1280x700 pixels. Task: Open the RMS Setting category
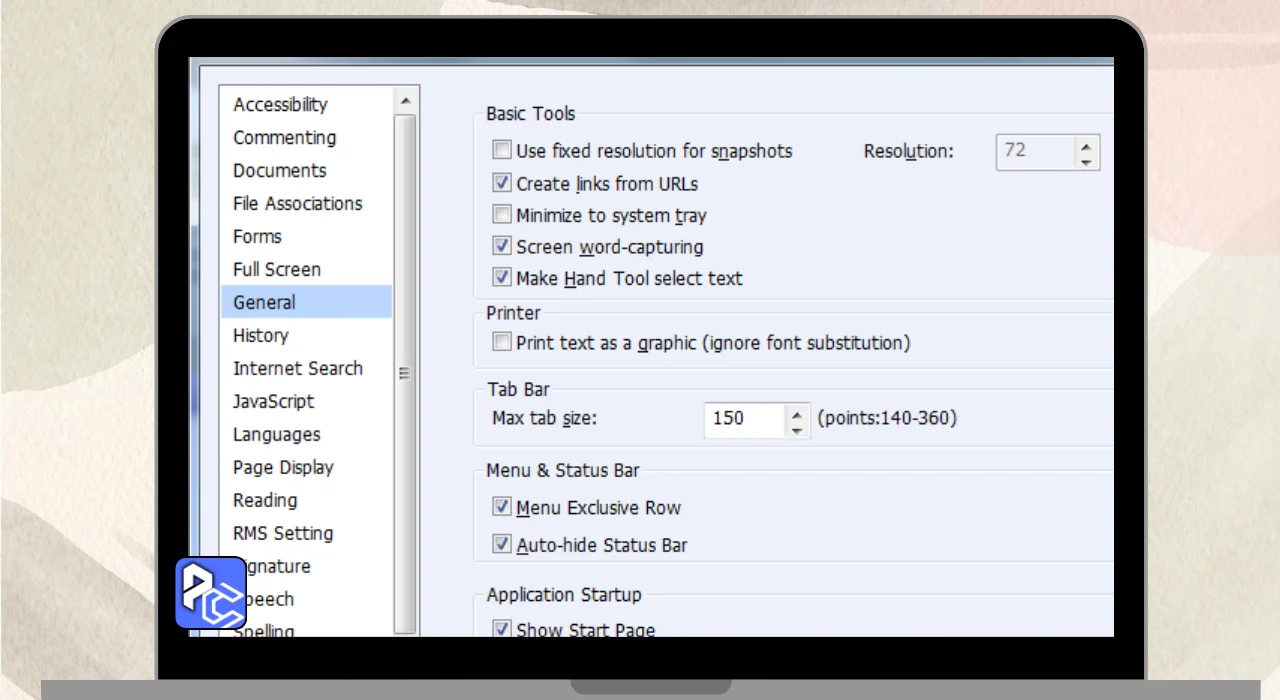pos(283,534)
